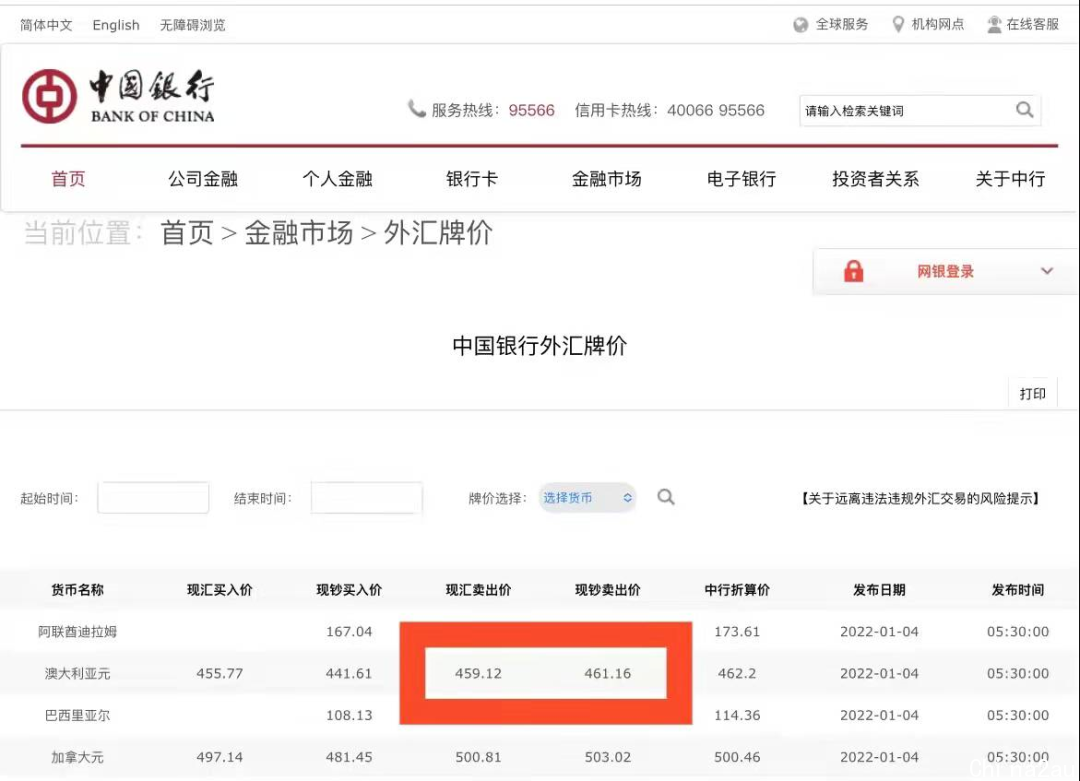Click the 现汇买入价 column header
The width and height of the screenshot is (1080, 781).
tap(220, 590)
